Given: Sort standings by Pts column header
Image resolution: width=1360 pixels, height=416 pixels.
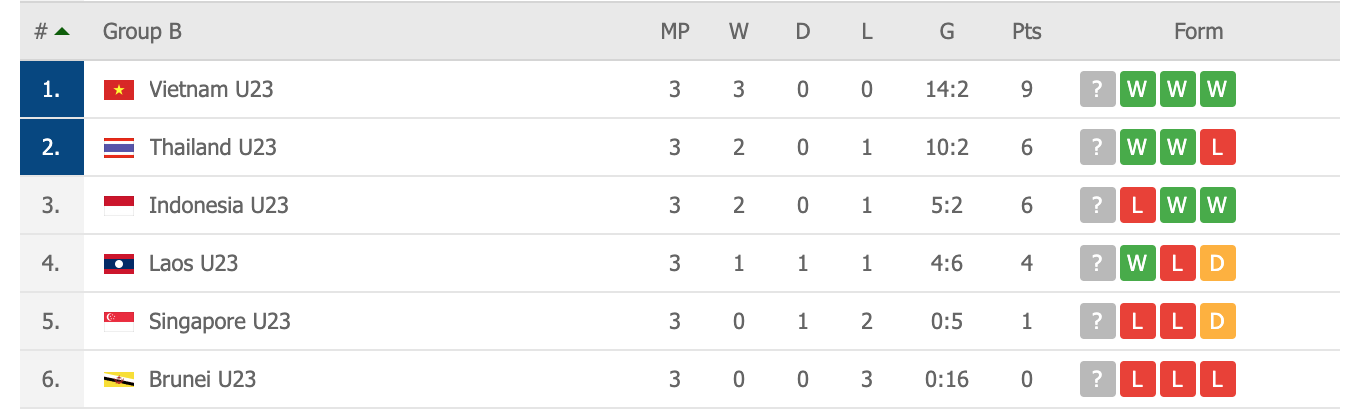Looking at the screenshot, I should pyautogui.click(x=1026, y=32).
